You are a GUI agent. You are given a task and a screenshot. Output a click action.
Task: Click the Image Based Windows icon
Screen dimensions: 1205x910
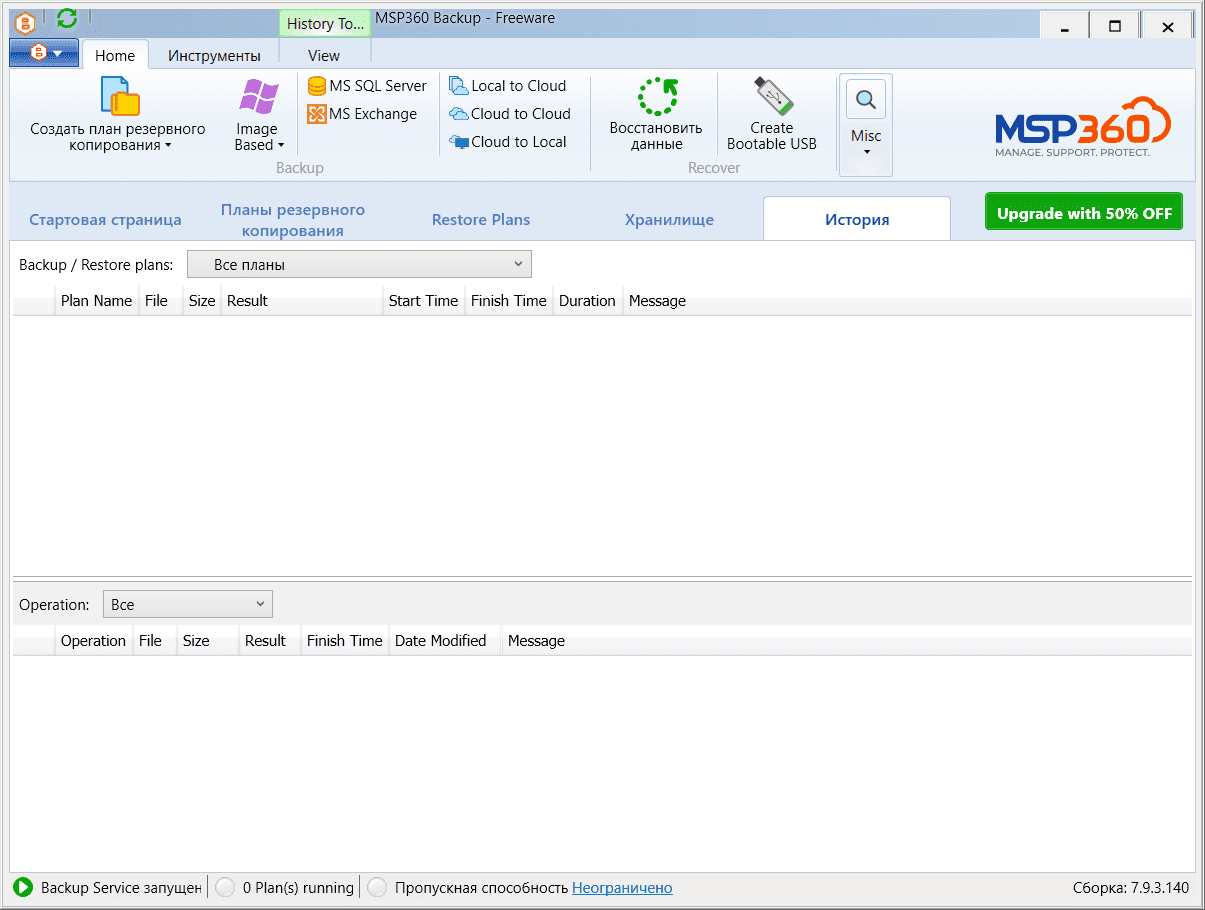(x=258, y=98)
